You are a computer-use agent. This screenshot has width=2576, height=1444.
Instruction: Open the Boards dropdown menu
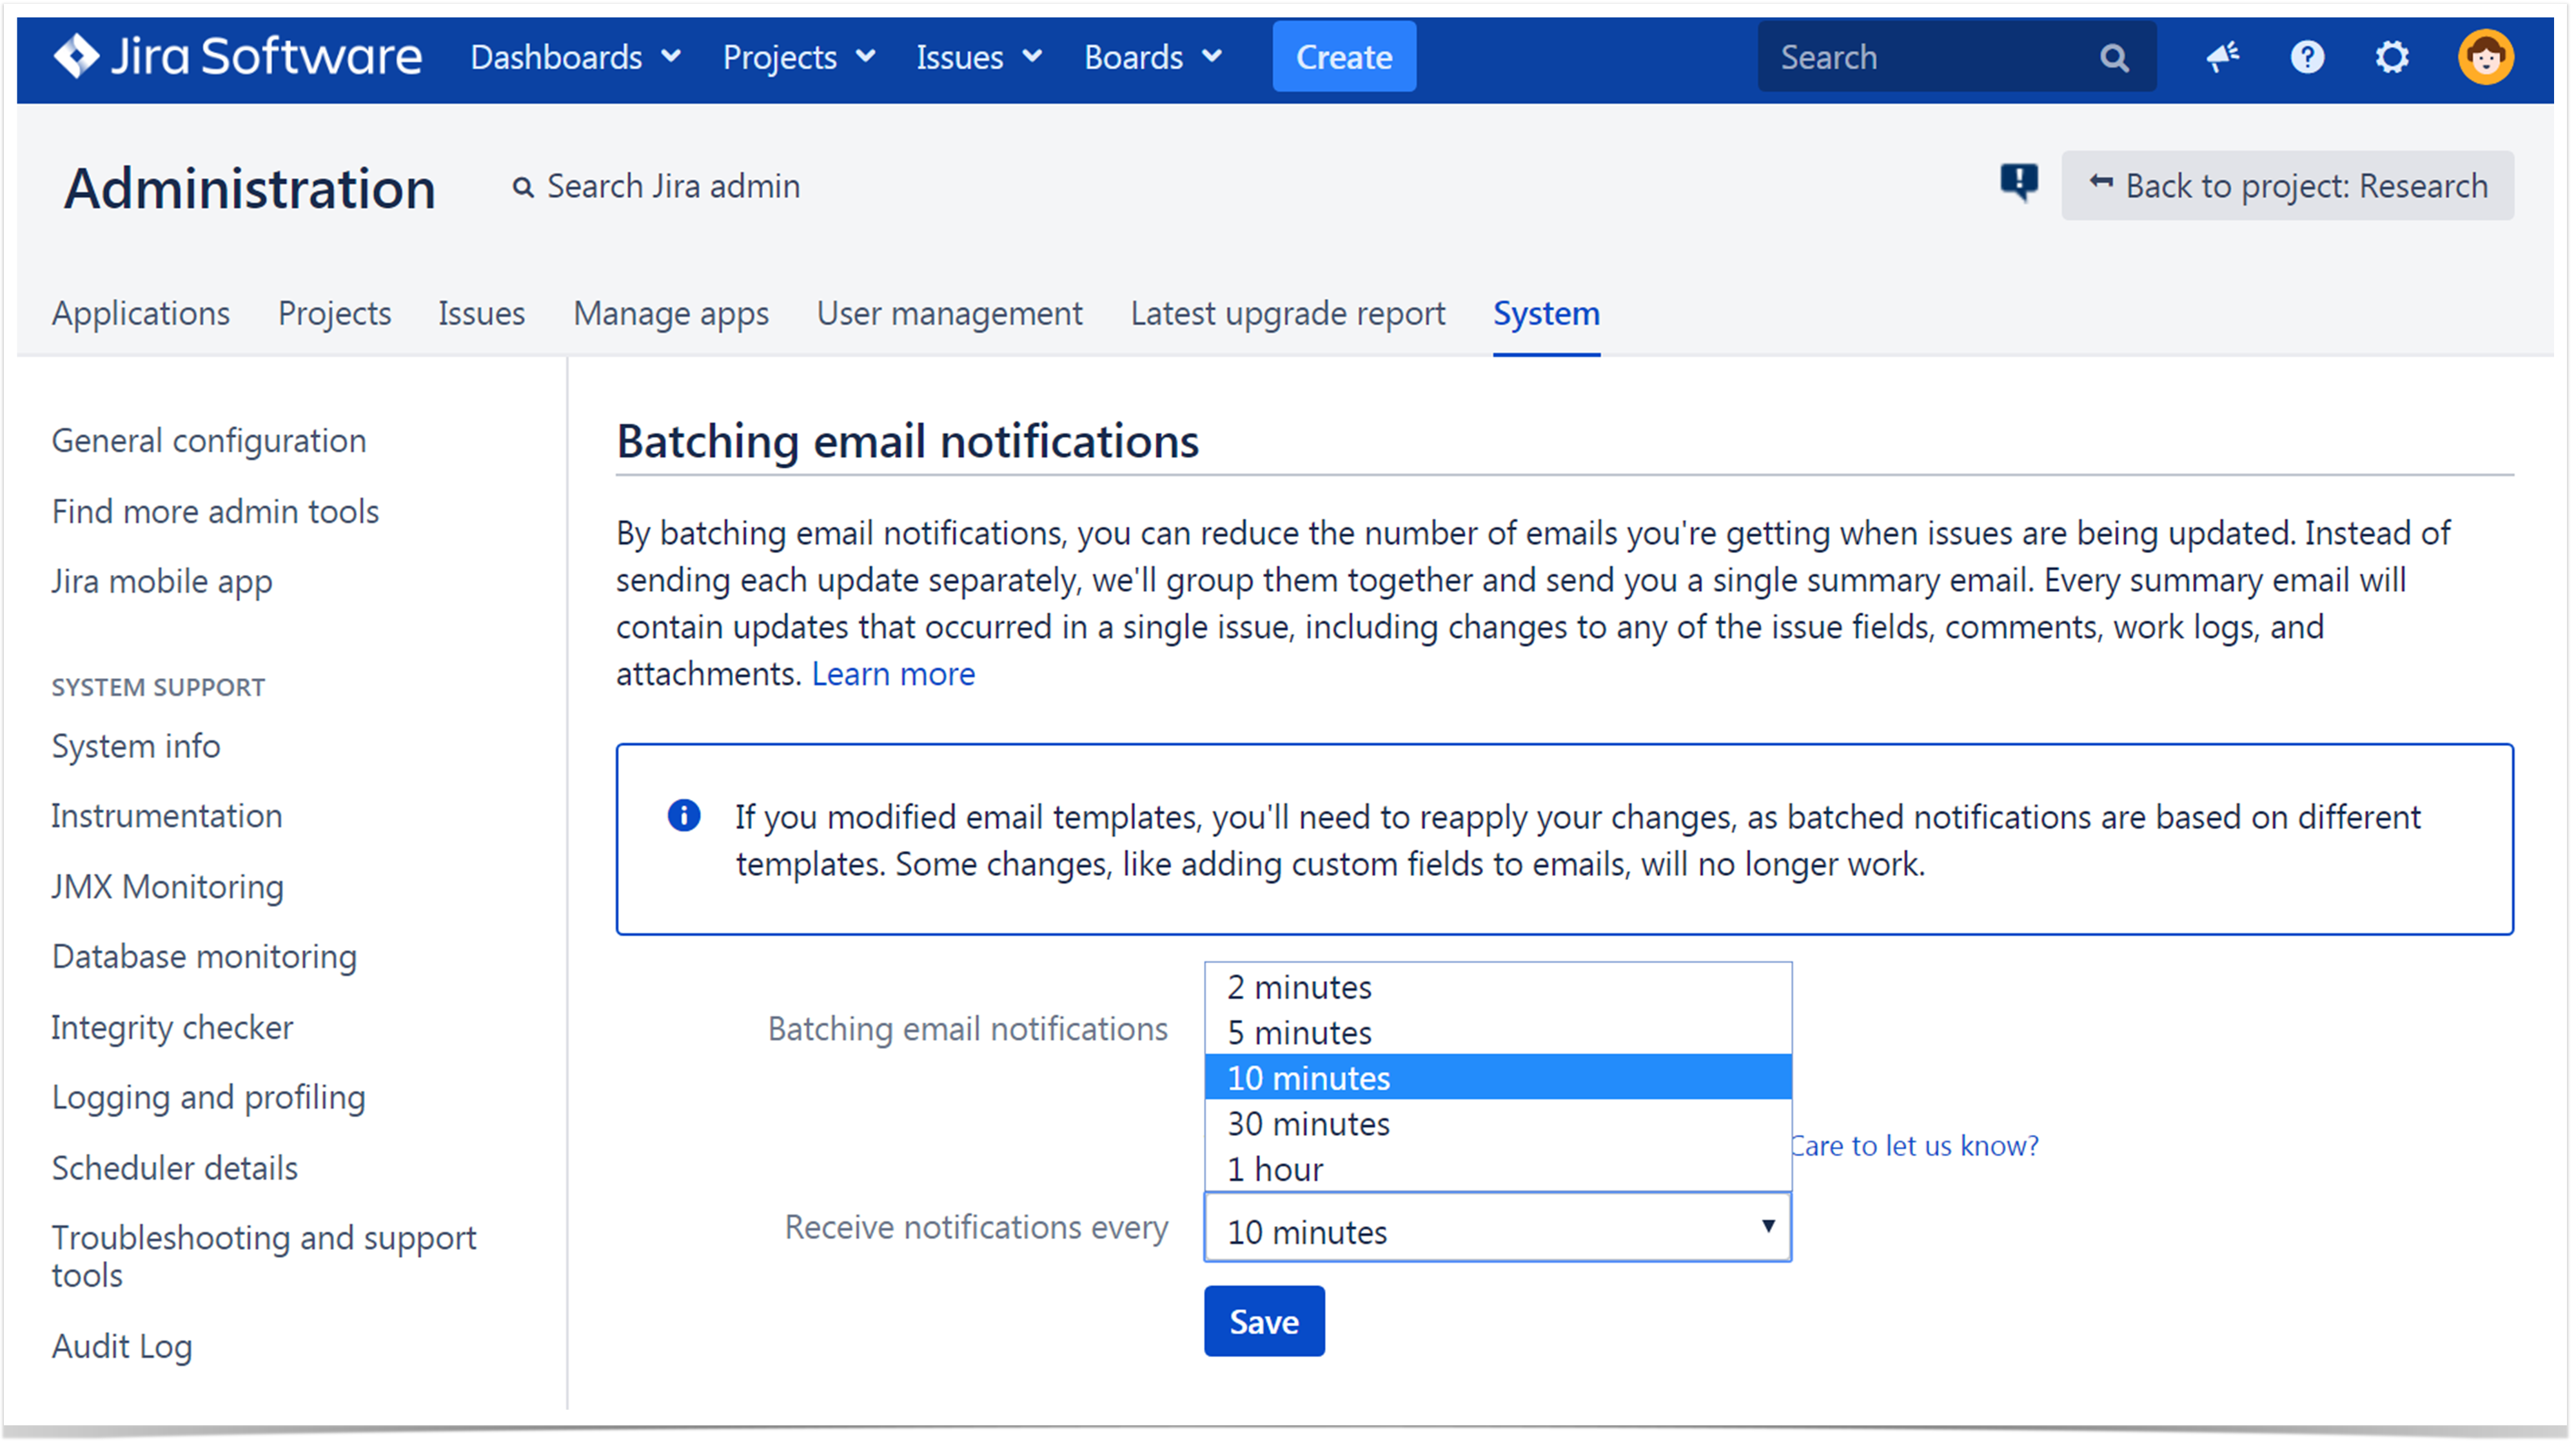[x=1153, y=57]
